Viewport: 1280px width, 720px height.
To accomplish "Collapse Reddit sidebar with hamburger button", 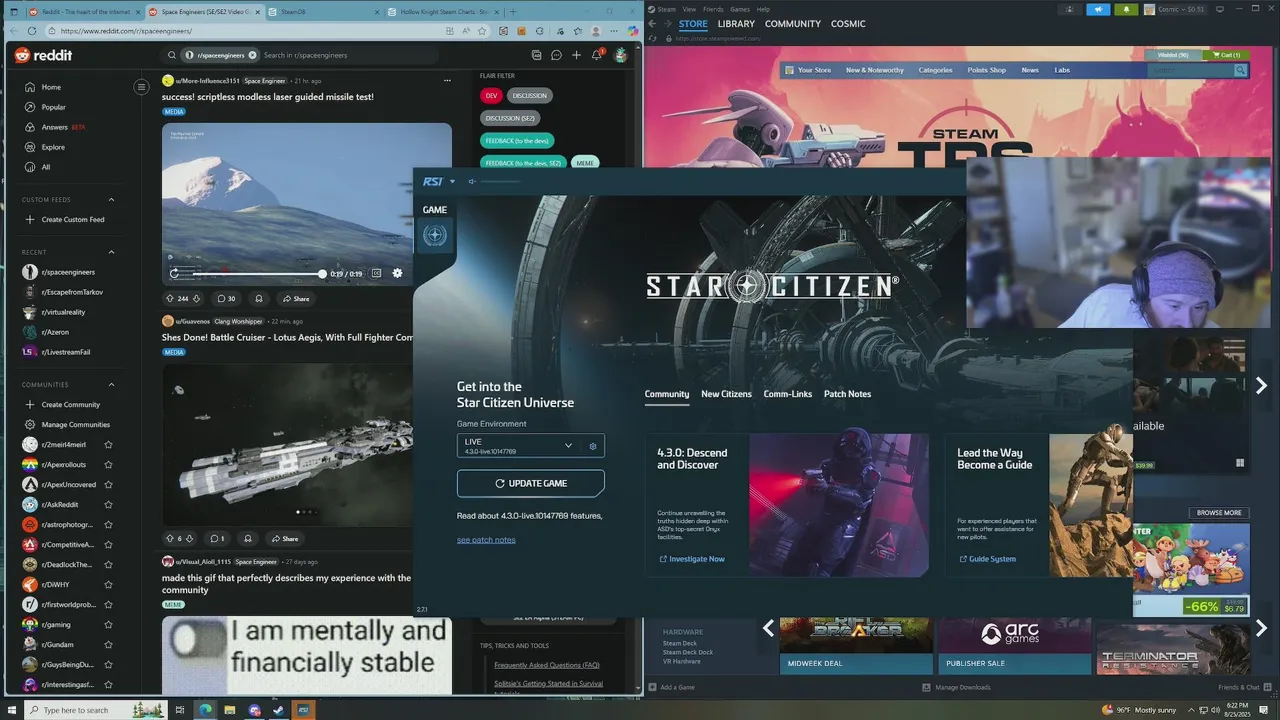I will [x=141, y=87].
